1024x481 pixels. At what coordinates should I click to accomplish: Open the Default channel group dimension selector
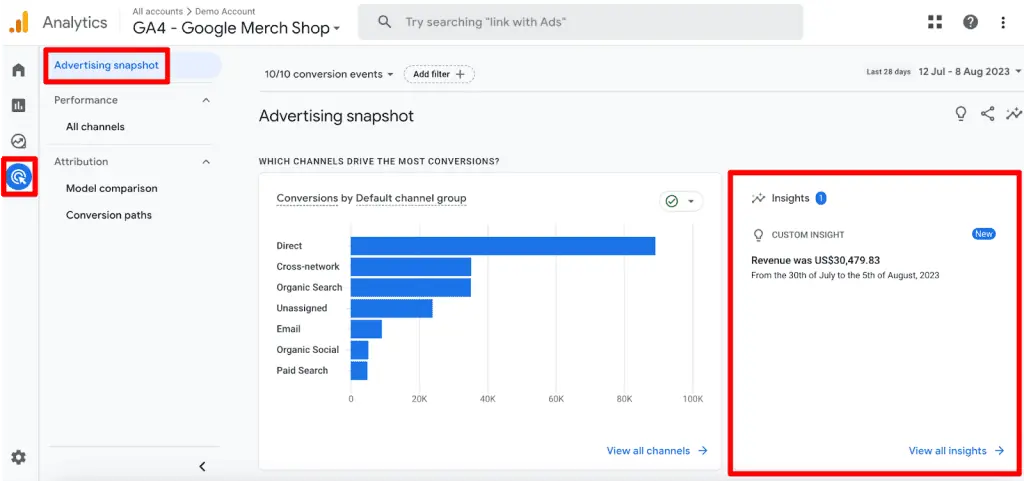click(x=411, y=198)
